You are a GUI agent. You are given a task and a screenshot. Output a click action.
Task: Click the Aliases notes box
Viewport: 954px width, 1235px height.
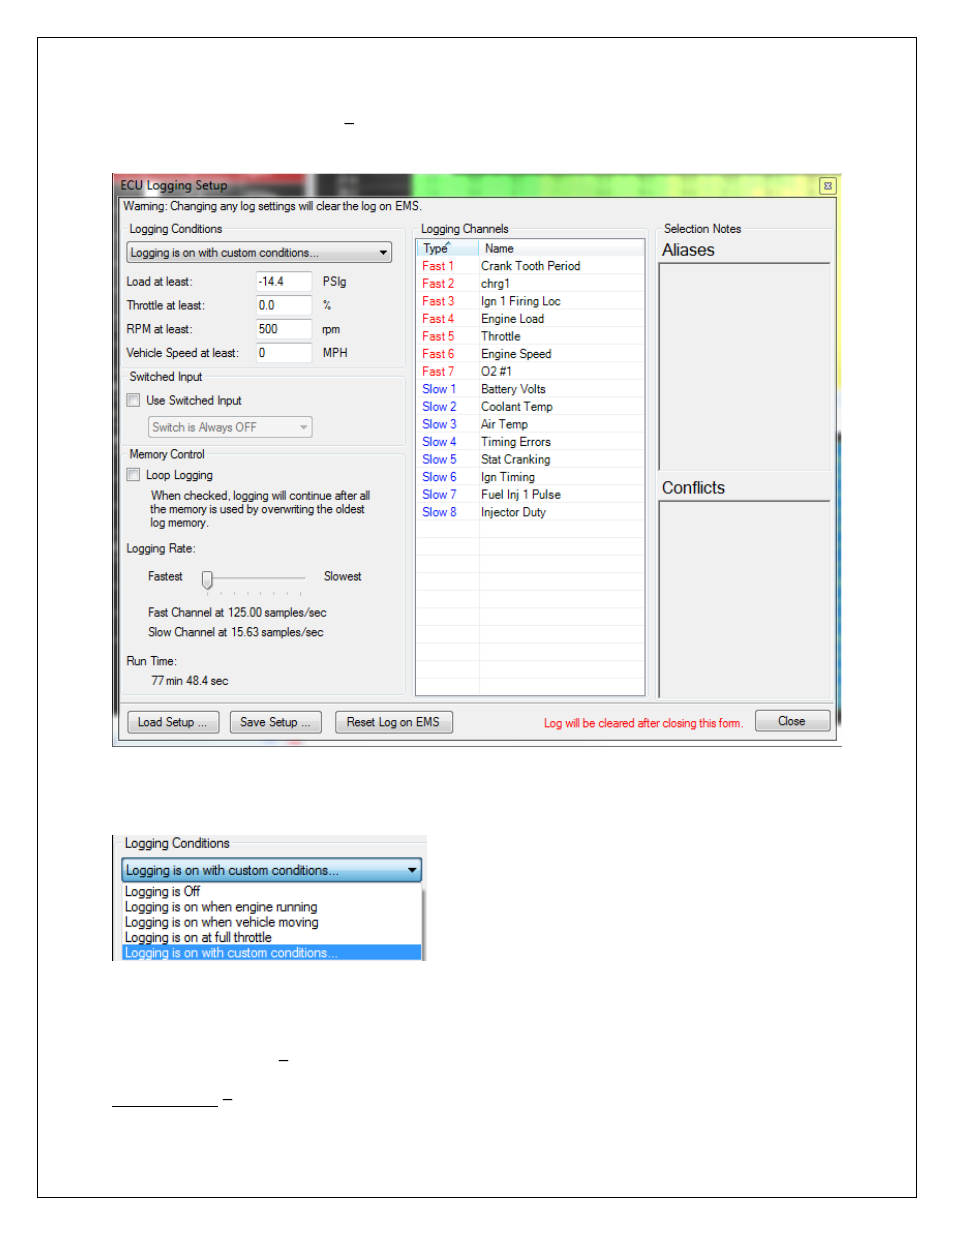coord(745,367)
